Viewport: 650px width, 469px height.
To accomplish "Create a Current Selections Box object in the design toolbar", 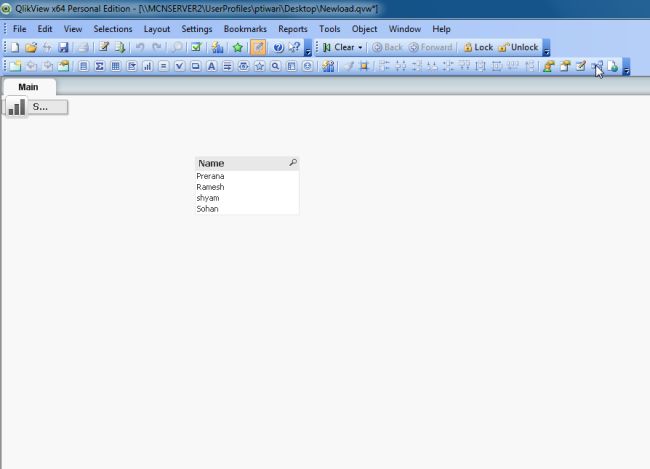I will [x=179, y=66].
